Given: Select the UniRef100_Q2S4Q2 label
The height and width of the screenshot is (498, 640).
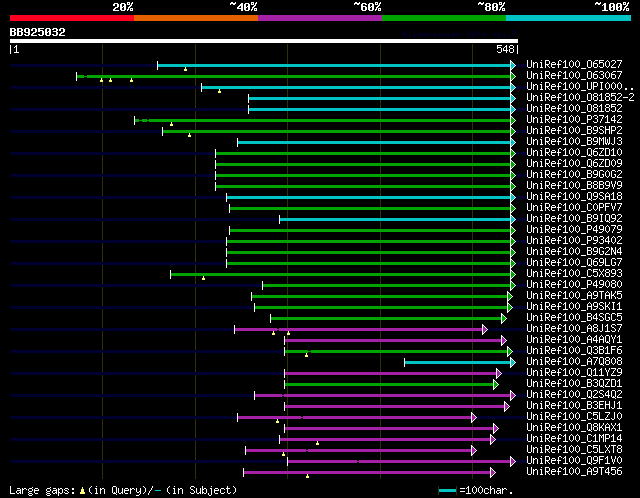Looking at the screenshot, I should tap(574, 395).
